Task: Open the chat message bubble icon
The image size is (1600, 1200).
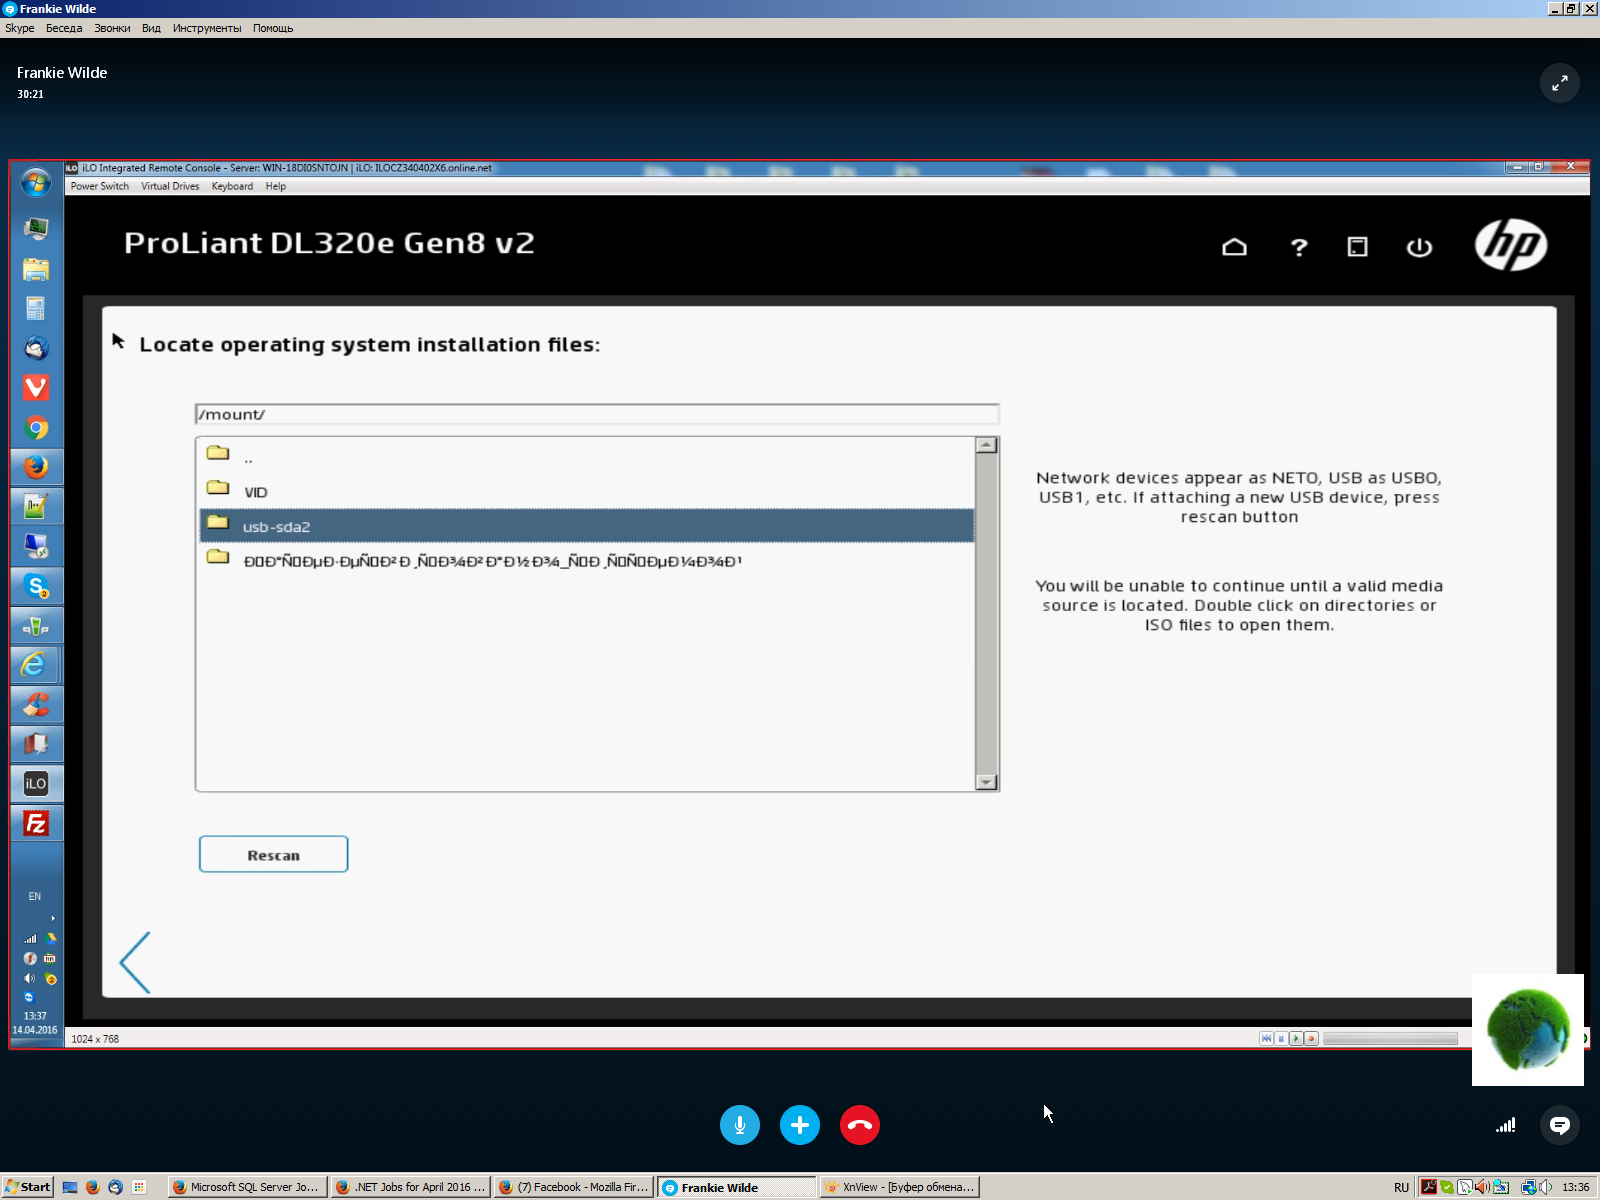Action: 1560,1125
